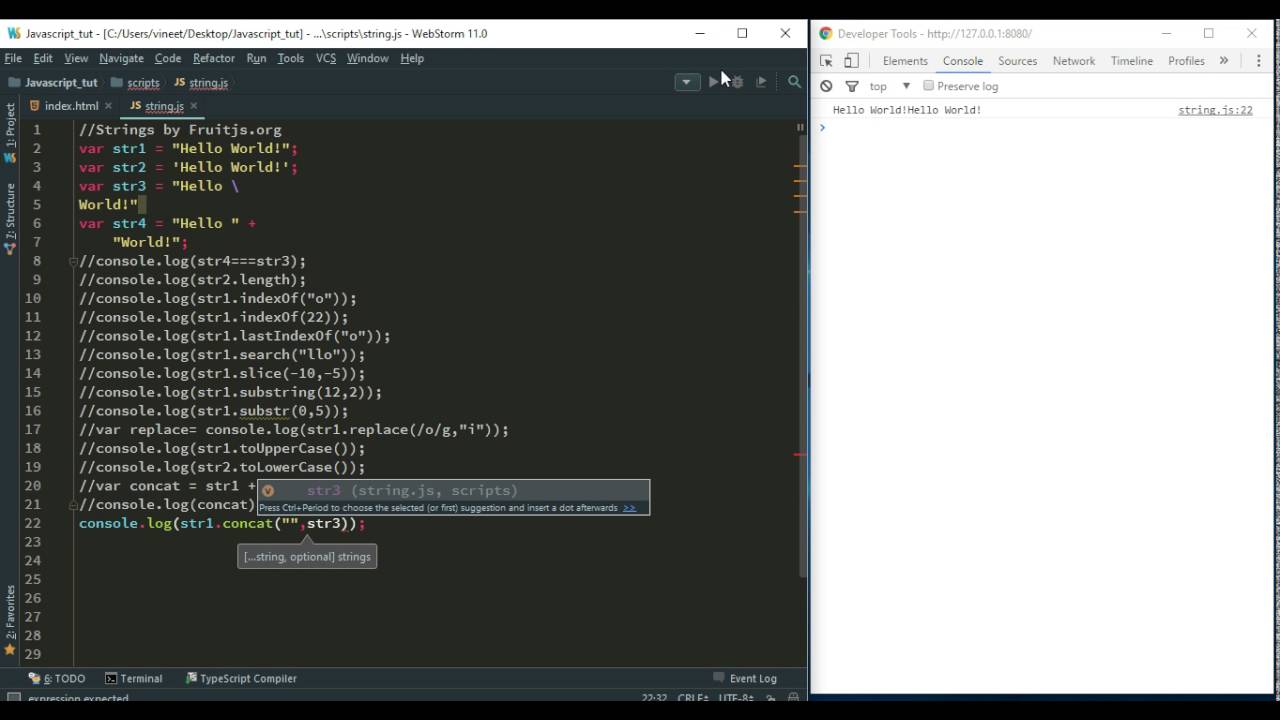Open Search Everywhere magnifier in WebStorm

(x=794, y=82)
